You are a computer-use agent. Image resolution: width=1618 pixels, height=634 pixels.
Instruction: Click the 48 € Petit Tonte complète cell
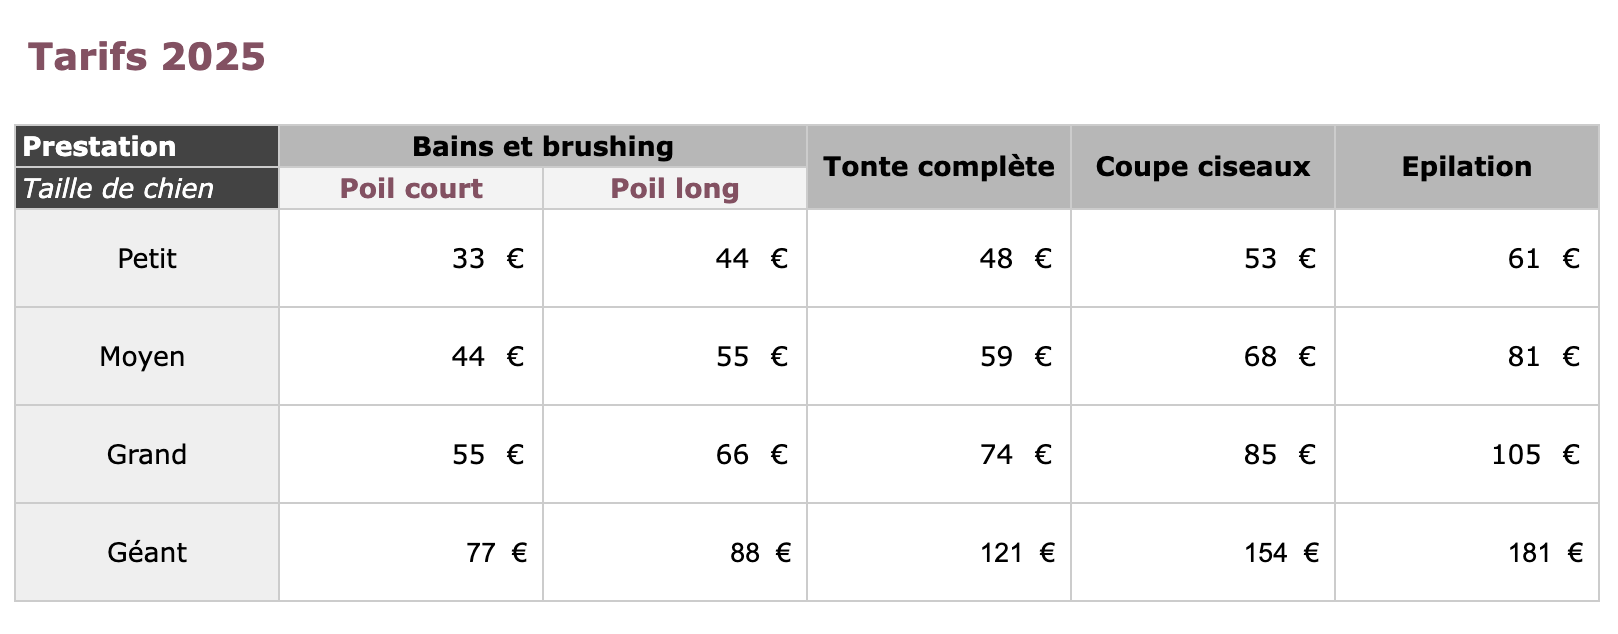point(939,258)
